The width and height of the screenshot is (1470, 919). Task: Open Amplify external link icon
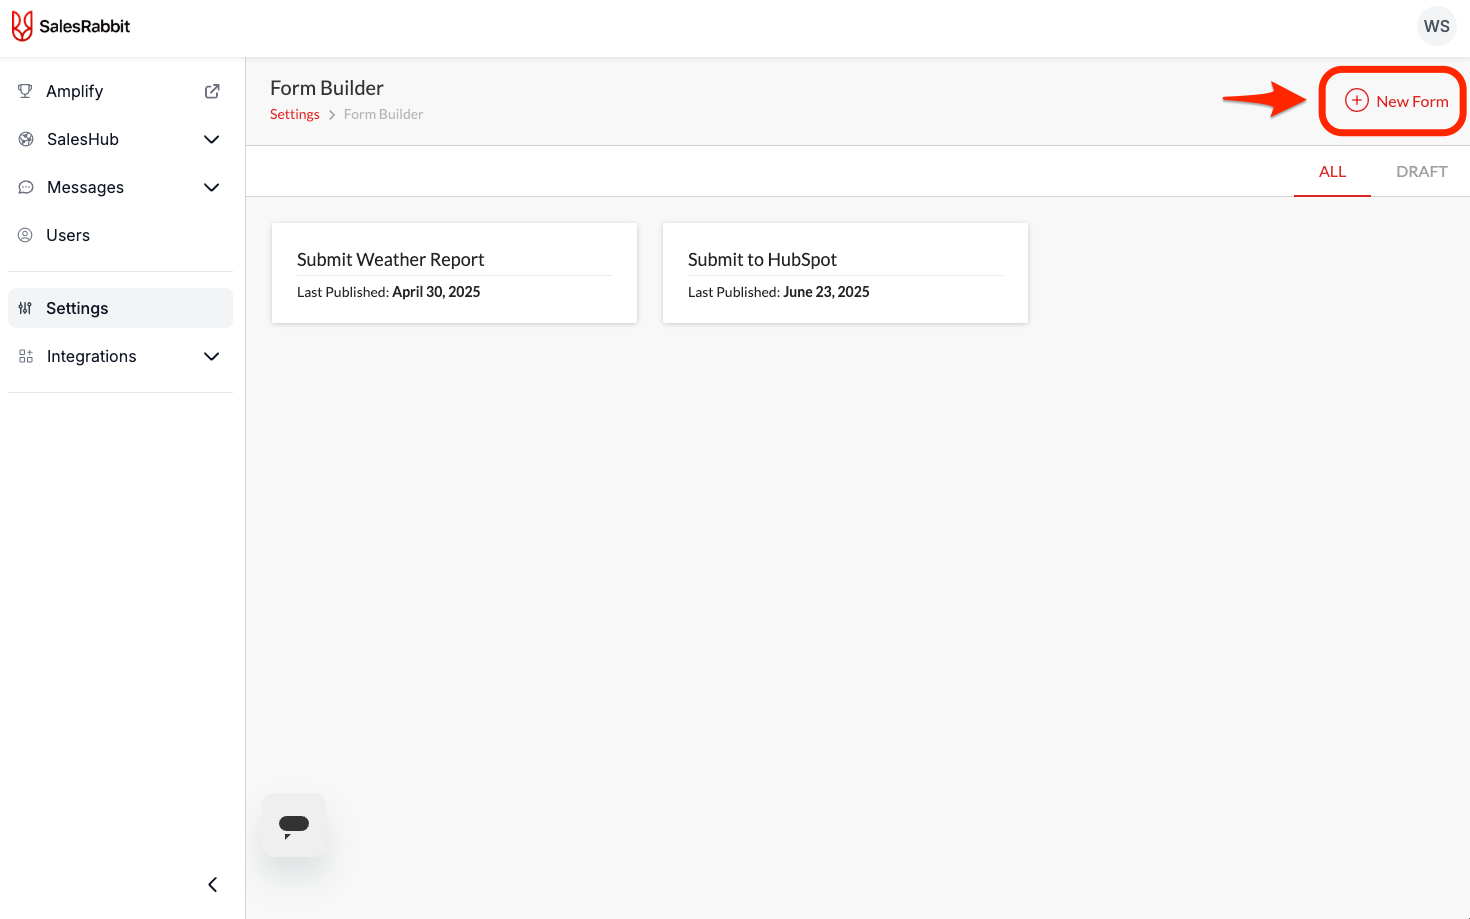tap(212, 91)
